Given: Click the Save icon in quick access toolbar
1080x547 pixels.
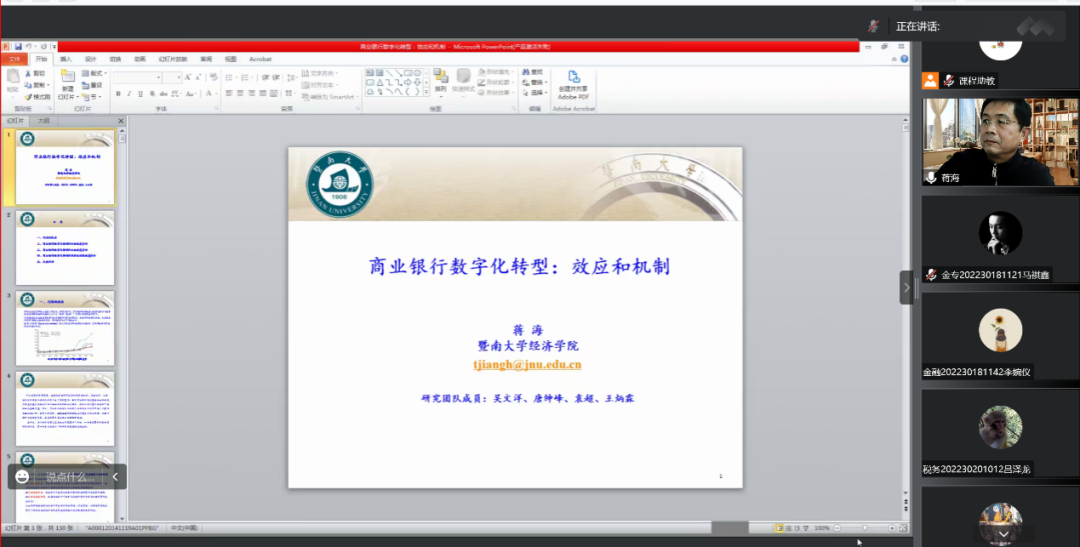Looking at the screenshot, I should click(17, 47).
